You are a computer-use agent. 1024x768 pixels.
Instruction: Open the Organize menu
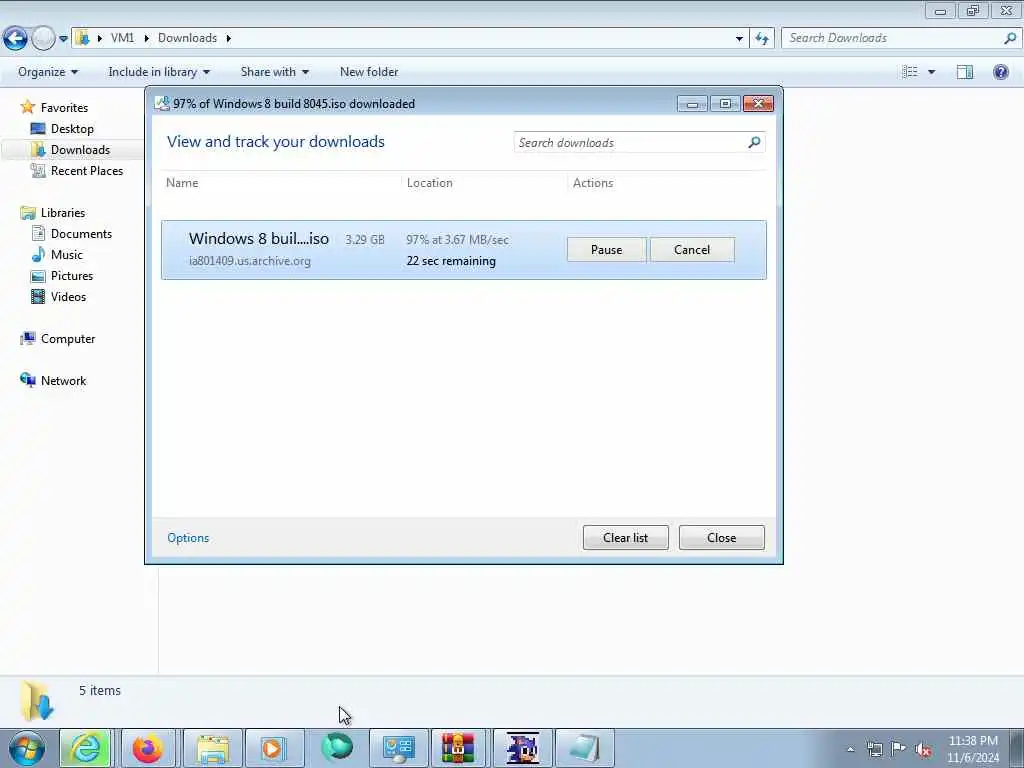(x=48, y=72)
